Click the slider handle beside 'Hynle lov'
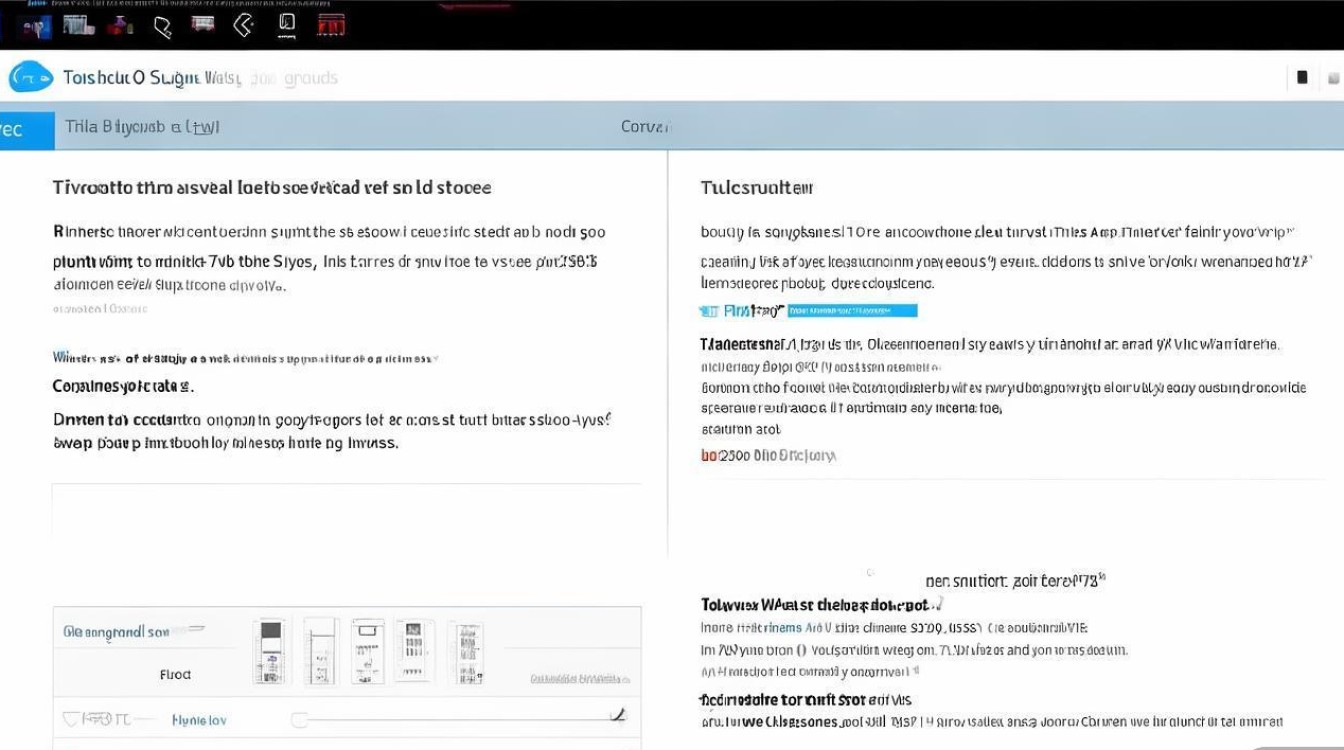 [299, 720]
